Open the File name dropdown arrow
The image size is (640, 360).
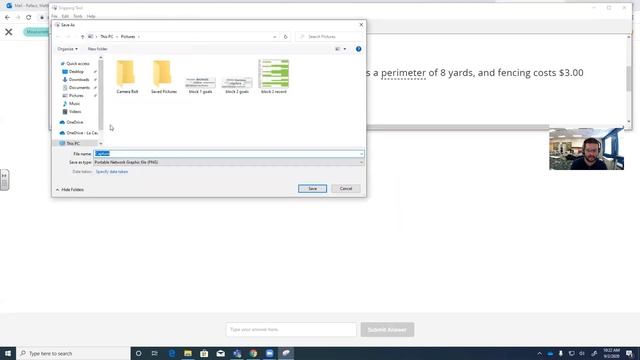[361, 153]
